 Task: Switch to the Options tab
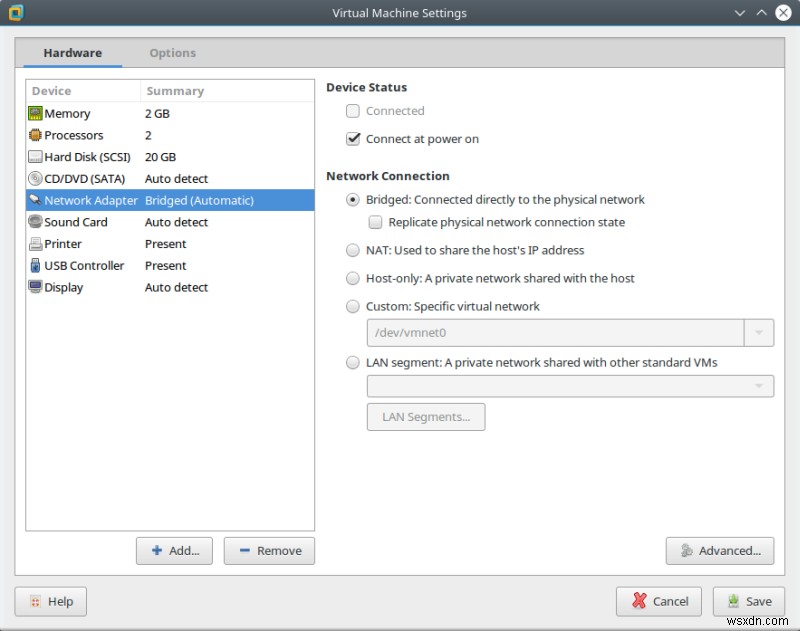(x=172, y=53)
